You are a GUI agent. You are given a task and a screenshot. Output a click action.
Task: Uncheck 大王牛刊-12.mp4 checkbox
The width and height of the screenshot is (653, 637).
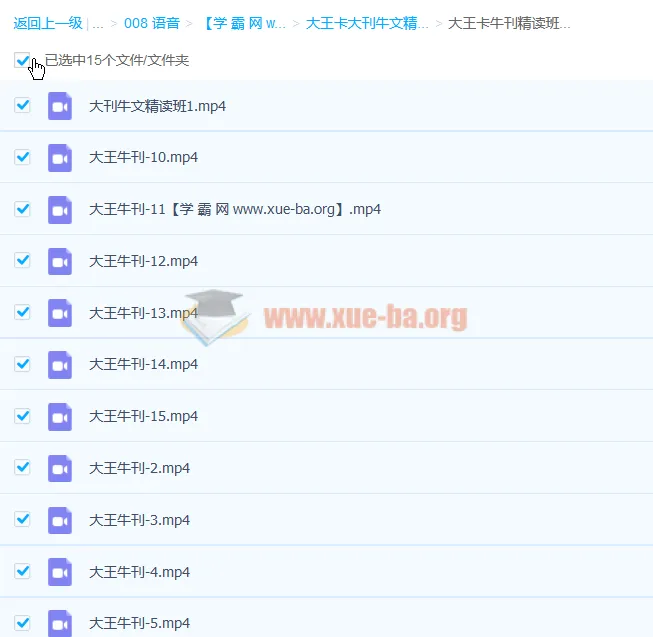point(22,260)
